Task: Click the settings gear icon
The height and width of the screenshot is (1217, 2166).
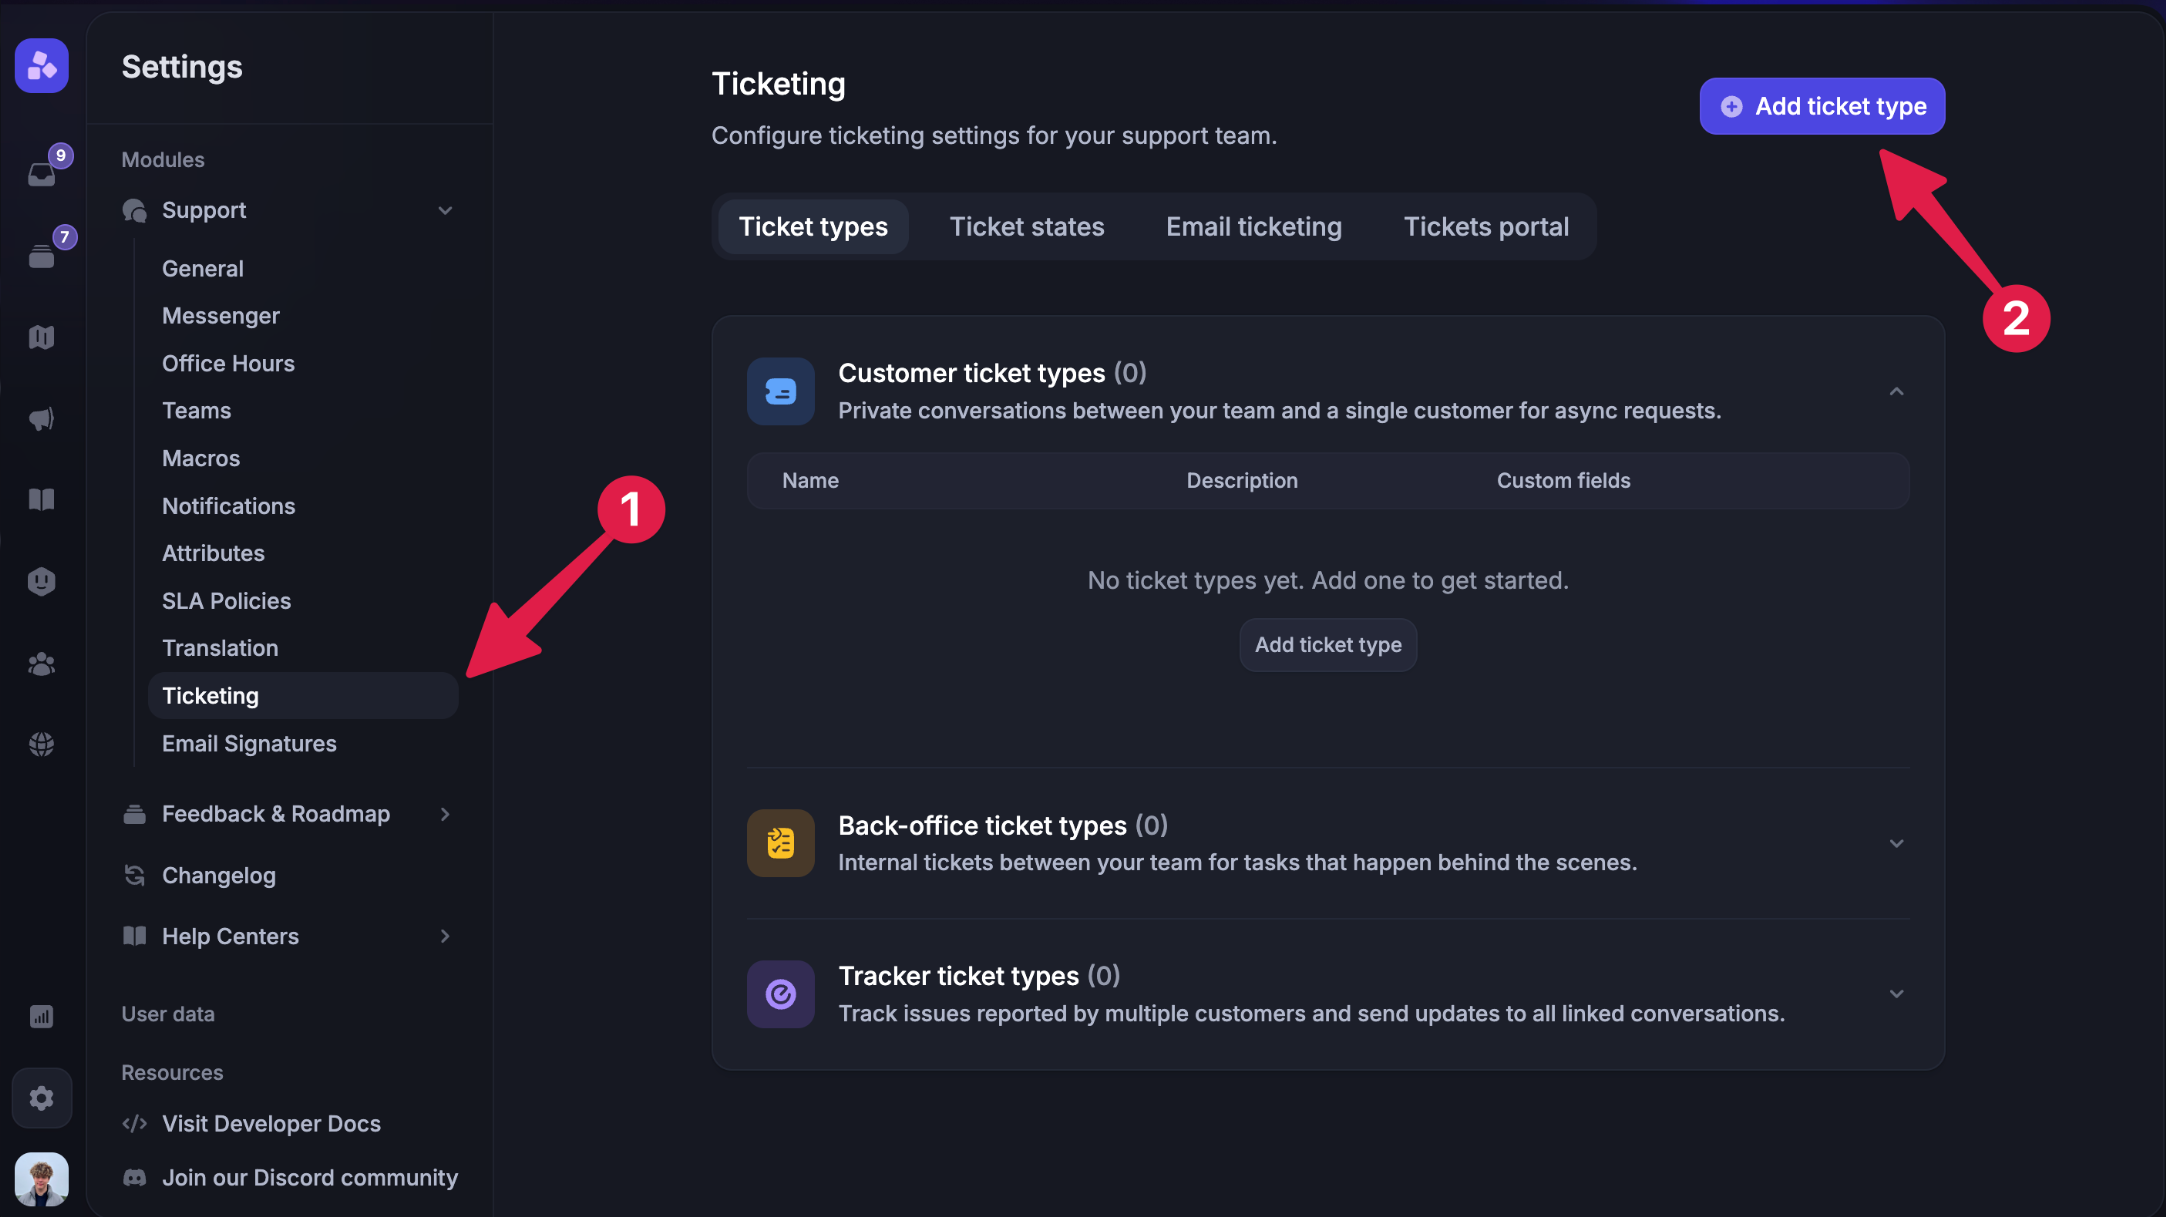Action: 41,1097
